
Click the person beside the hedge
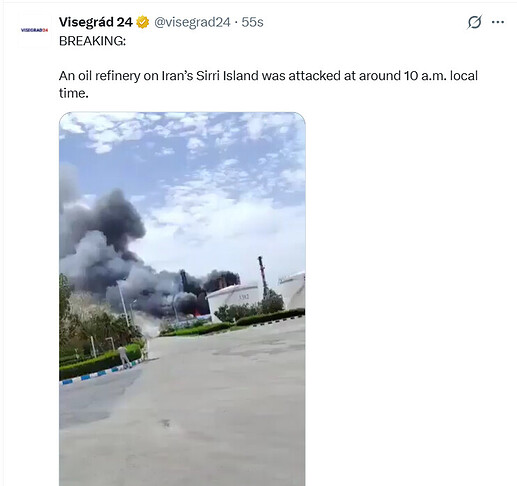click(122, 357)
